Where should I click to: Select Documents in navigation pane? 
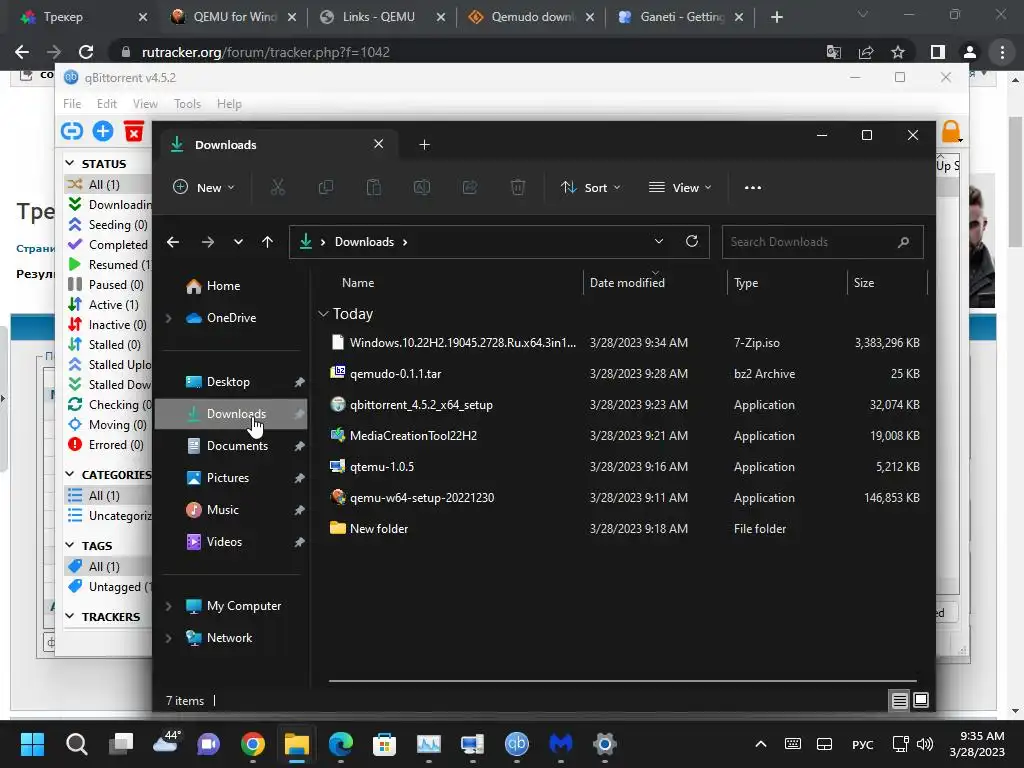pos(232,446)
